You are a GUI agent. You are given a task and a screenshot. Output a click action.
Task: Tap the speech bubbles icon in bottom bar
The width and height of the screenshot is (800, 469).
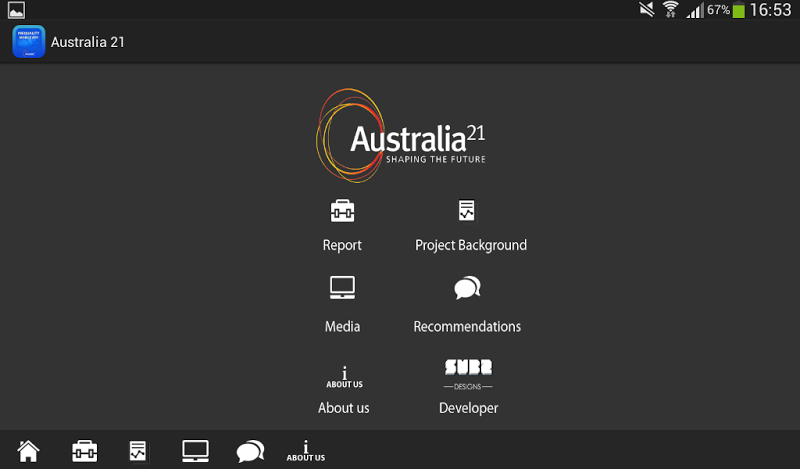point(250,451)
